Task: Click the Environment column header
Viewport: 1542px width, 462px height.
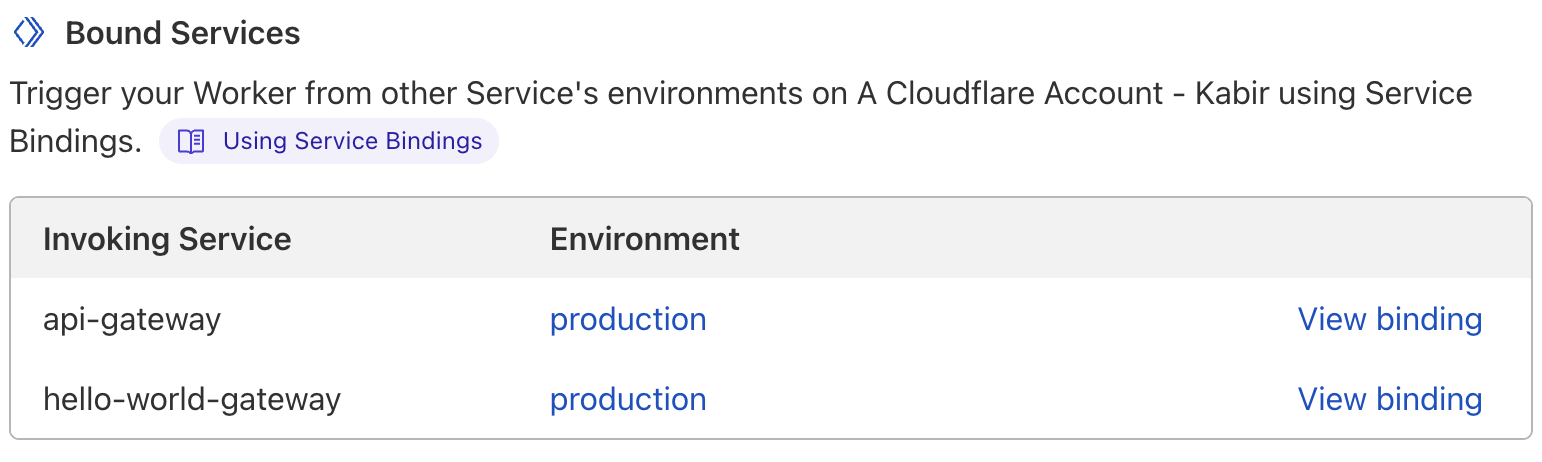Action: 645,240
